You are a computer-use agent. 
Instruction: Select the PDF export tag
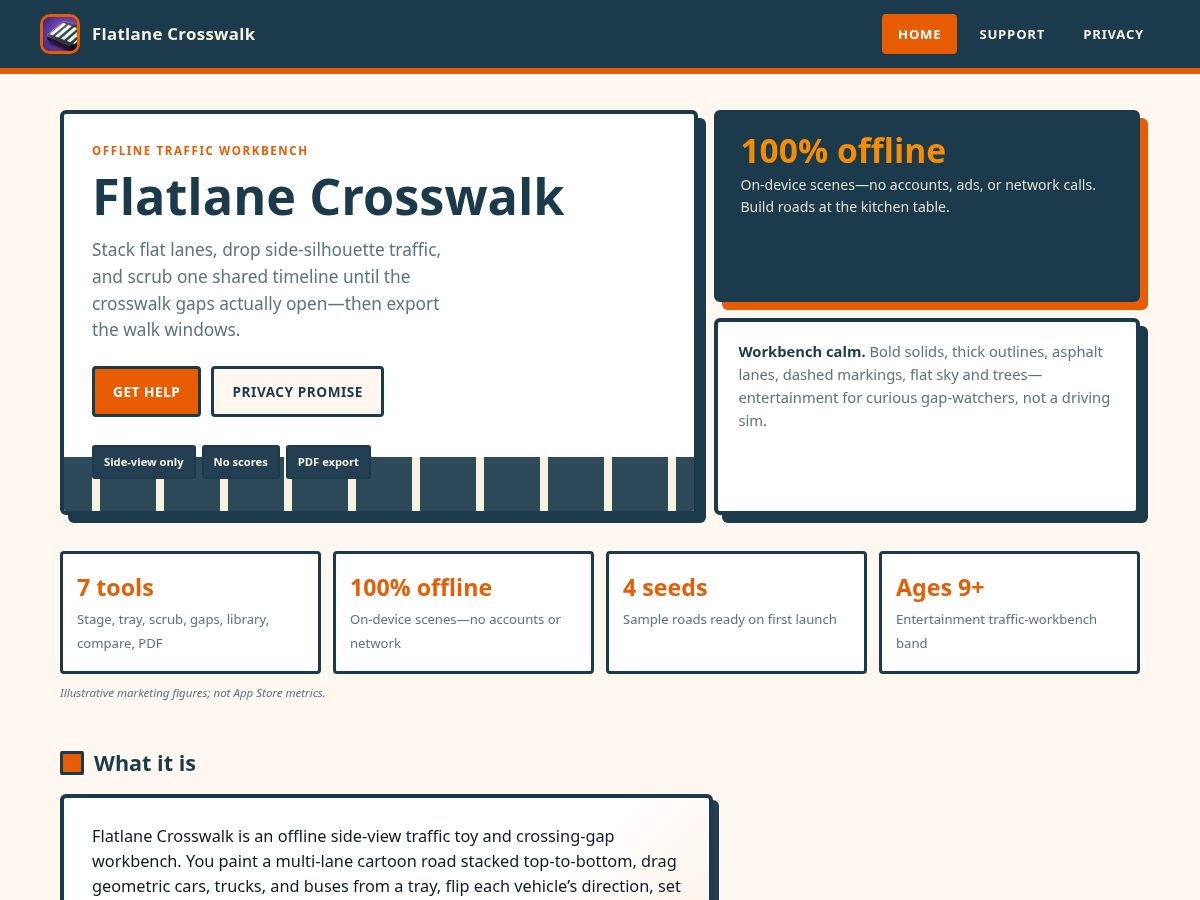(x=328, y=462)
